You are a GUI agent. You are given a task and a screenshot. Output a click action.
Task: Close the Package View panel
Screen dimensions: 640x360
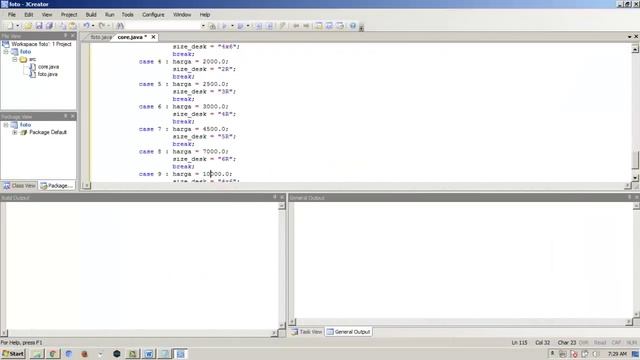(x=73, y=116)
